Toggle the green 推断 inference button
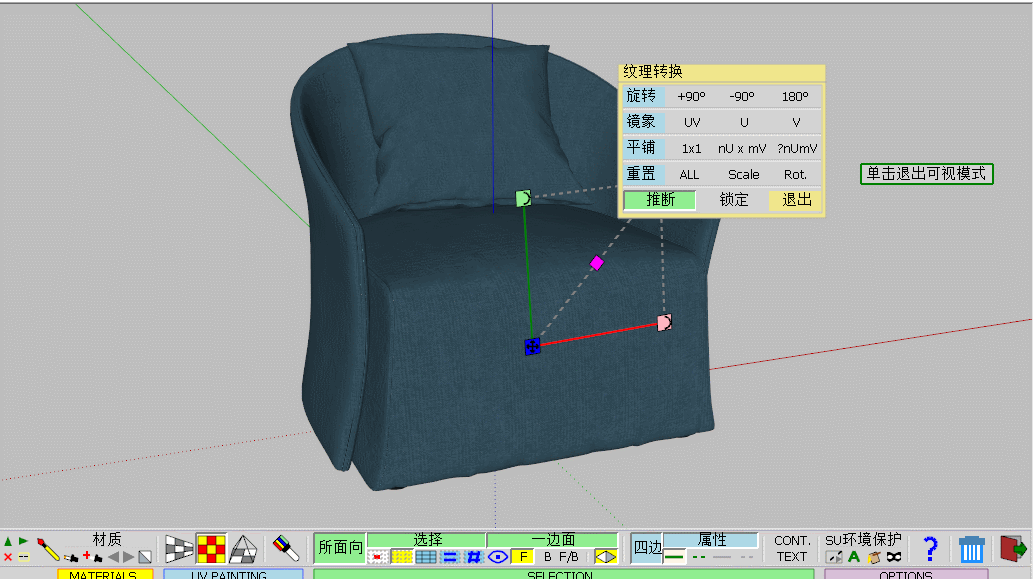 pos(660,200)
